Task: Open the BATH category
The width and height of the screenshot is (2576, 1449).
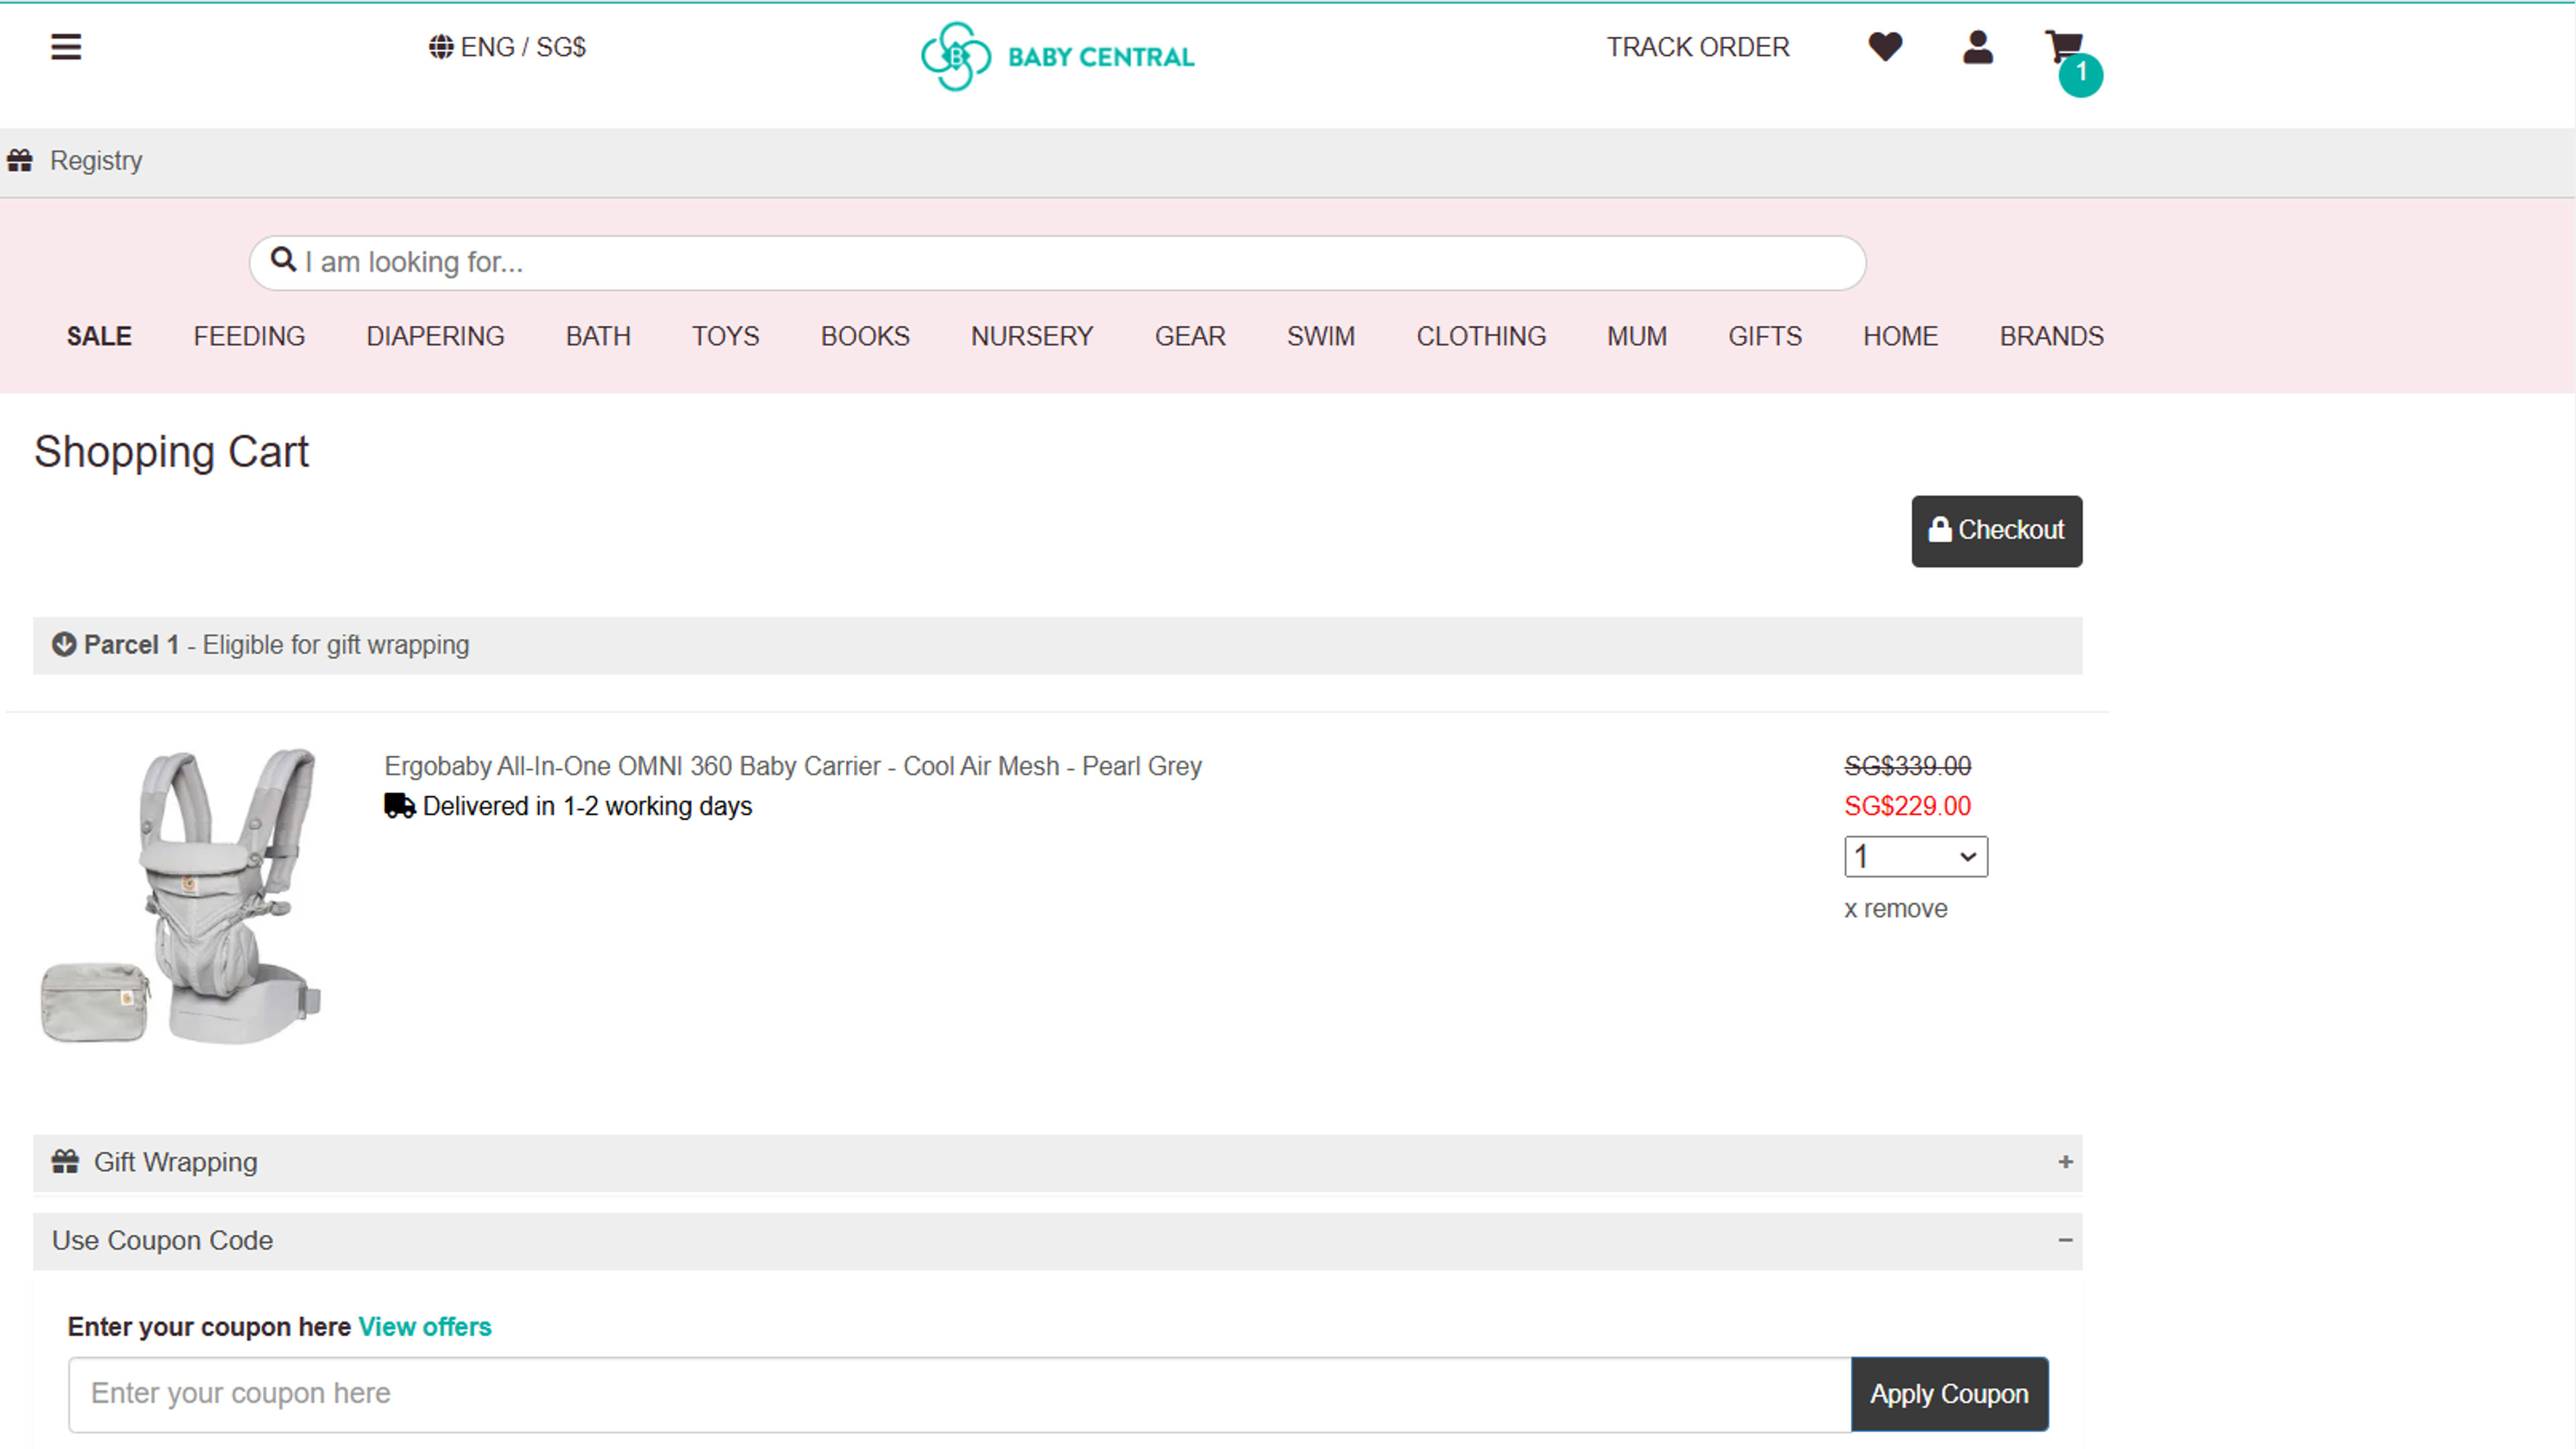Action: pyautogui.click(x=598, y=336)
